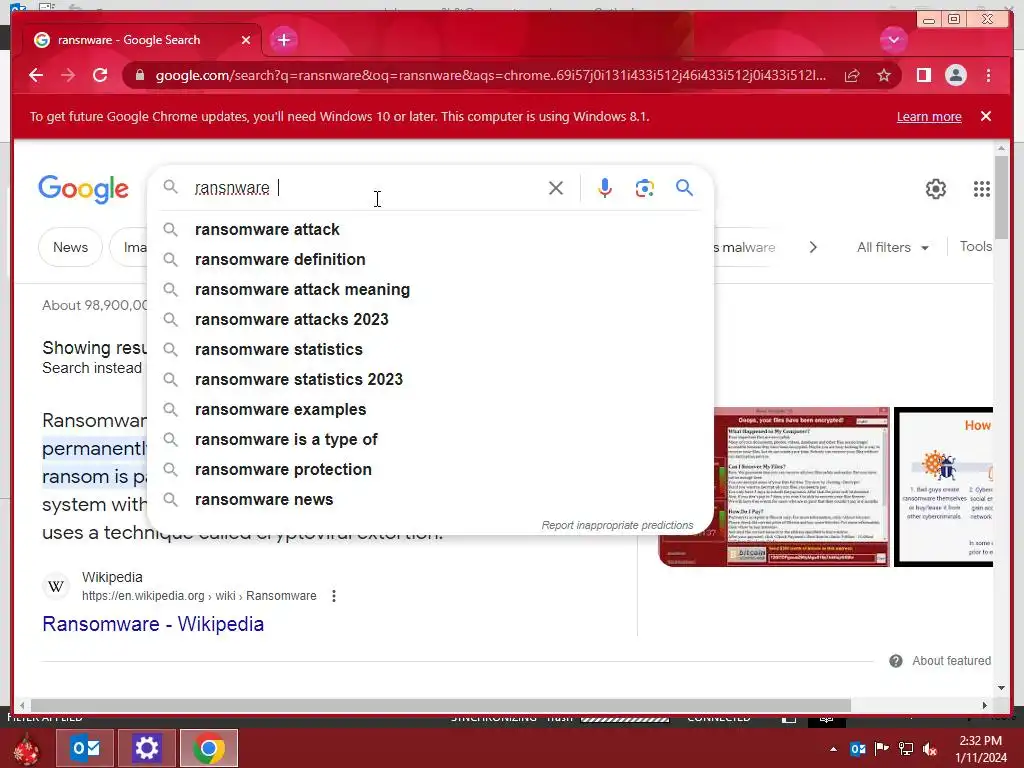Clear the search box with X
Screen dimensions: 1024x768
click(x=556, y=188)
